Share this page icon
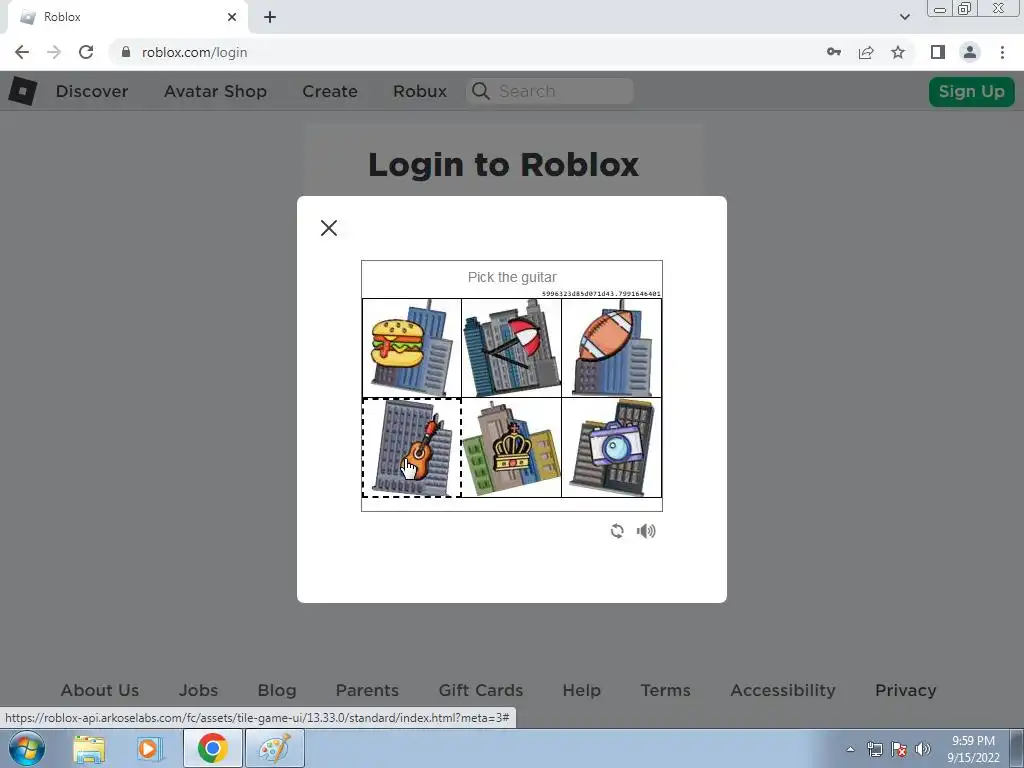This screenshot has height=768, width=1024. (866, 52)
